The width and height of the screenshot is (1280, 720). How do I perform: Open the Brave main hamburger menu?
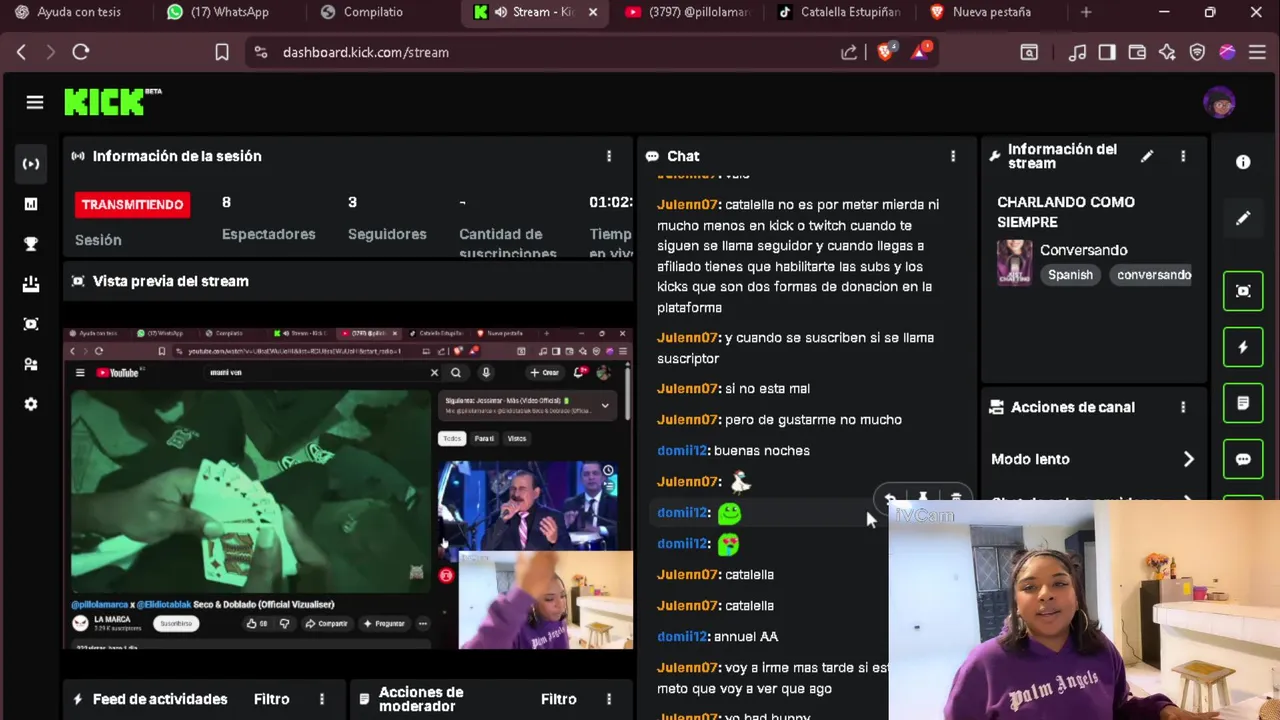click(1258, 52)
